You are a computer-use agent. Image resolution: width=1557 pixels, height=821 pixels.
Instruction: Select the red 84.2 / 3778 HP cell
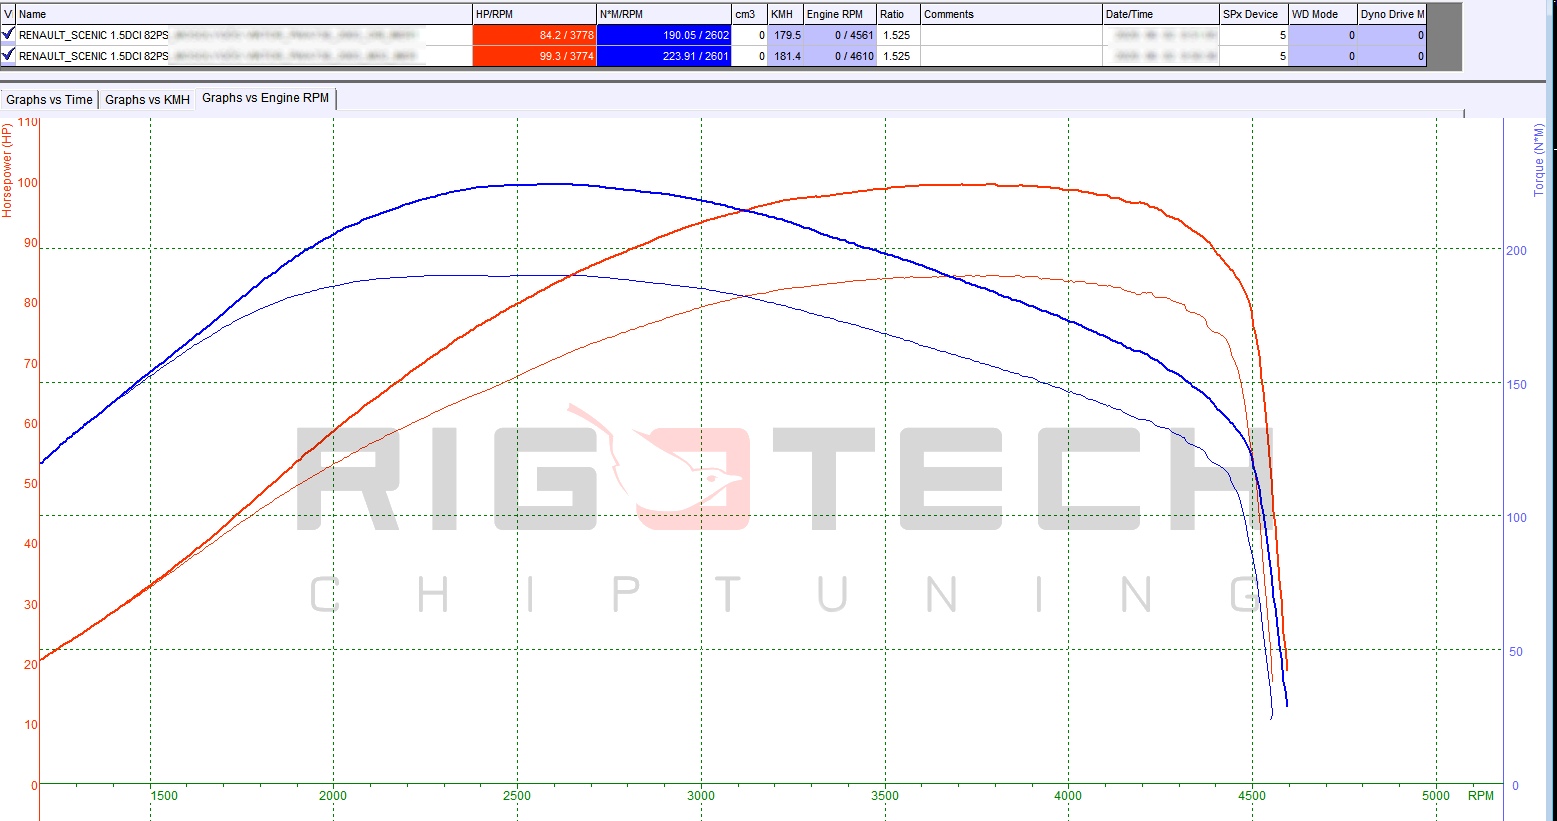534,35
